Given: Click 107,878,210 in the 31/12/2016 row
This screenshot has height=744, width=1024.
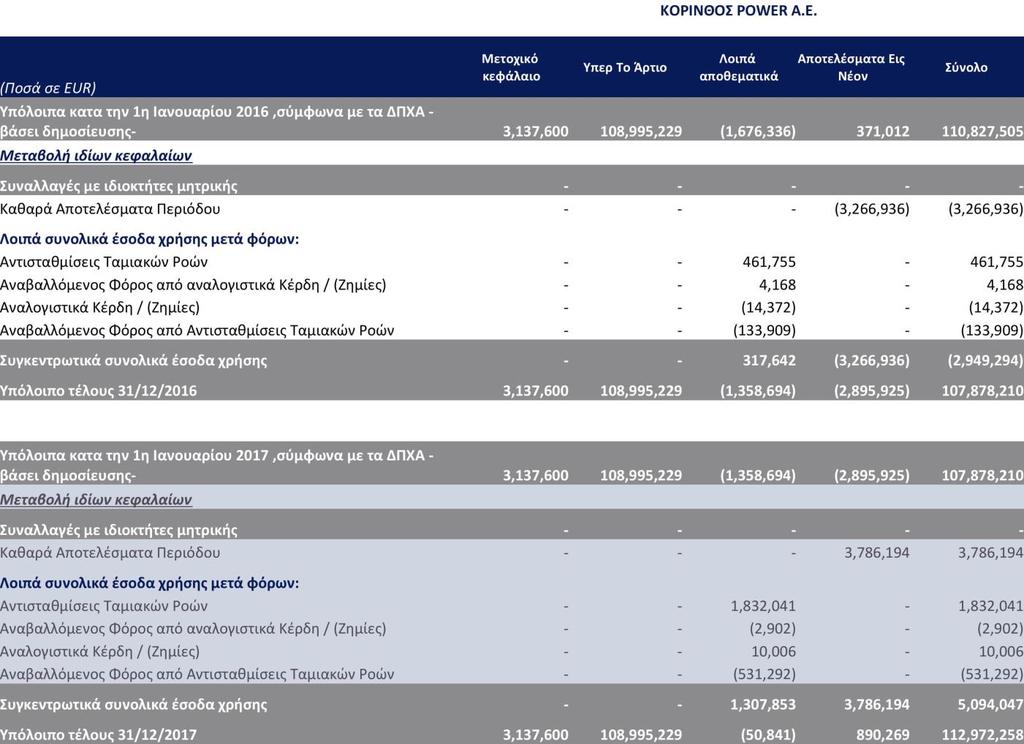Looking at the screenshot, I should (982, 391).
